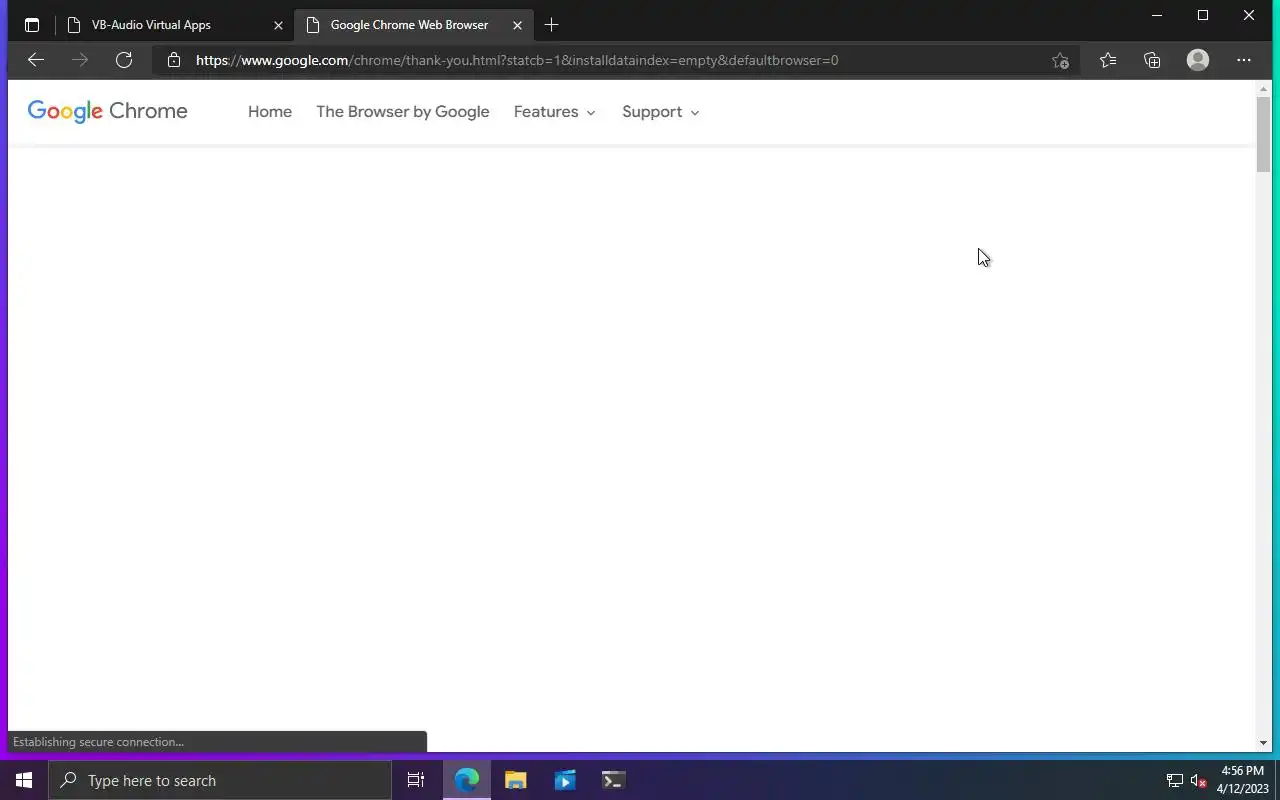Viewport: 1280px width, 800px height.
Task: Open Collections panel
Action: [1152, 60]
